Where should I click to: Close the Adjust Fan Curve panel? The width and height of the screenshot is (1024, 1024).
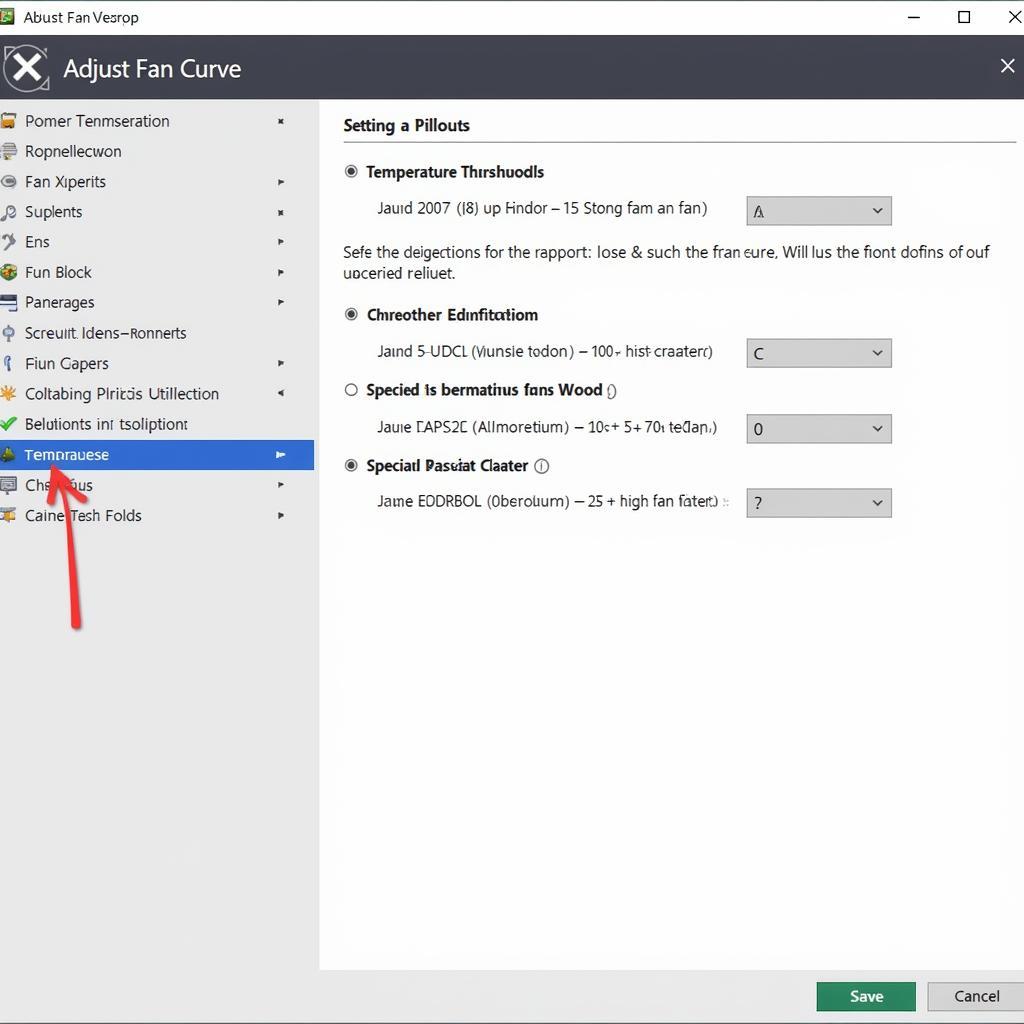coord(1007,65)
